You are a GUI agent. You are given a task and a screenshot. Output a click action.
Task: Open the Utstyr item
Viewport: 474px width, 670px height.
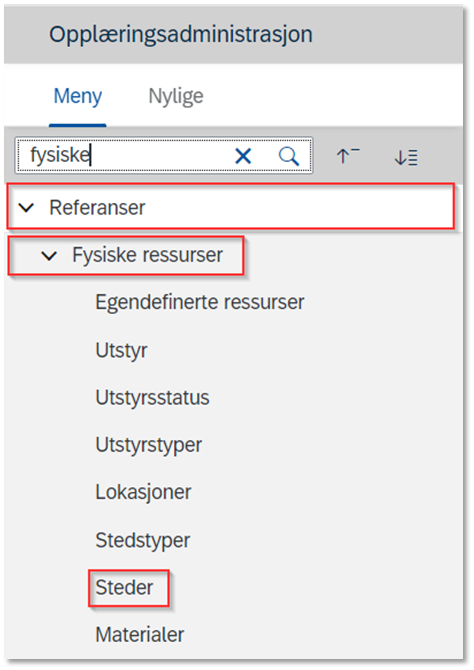click(x=121, y=350)
